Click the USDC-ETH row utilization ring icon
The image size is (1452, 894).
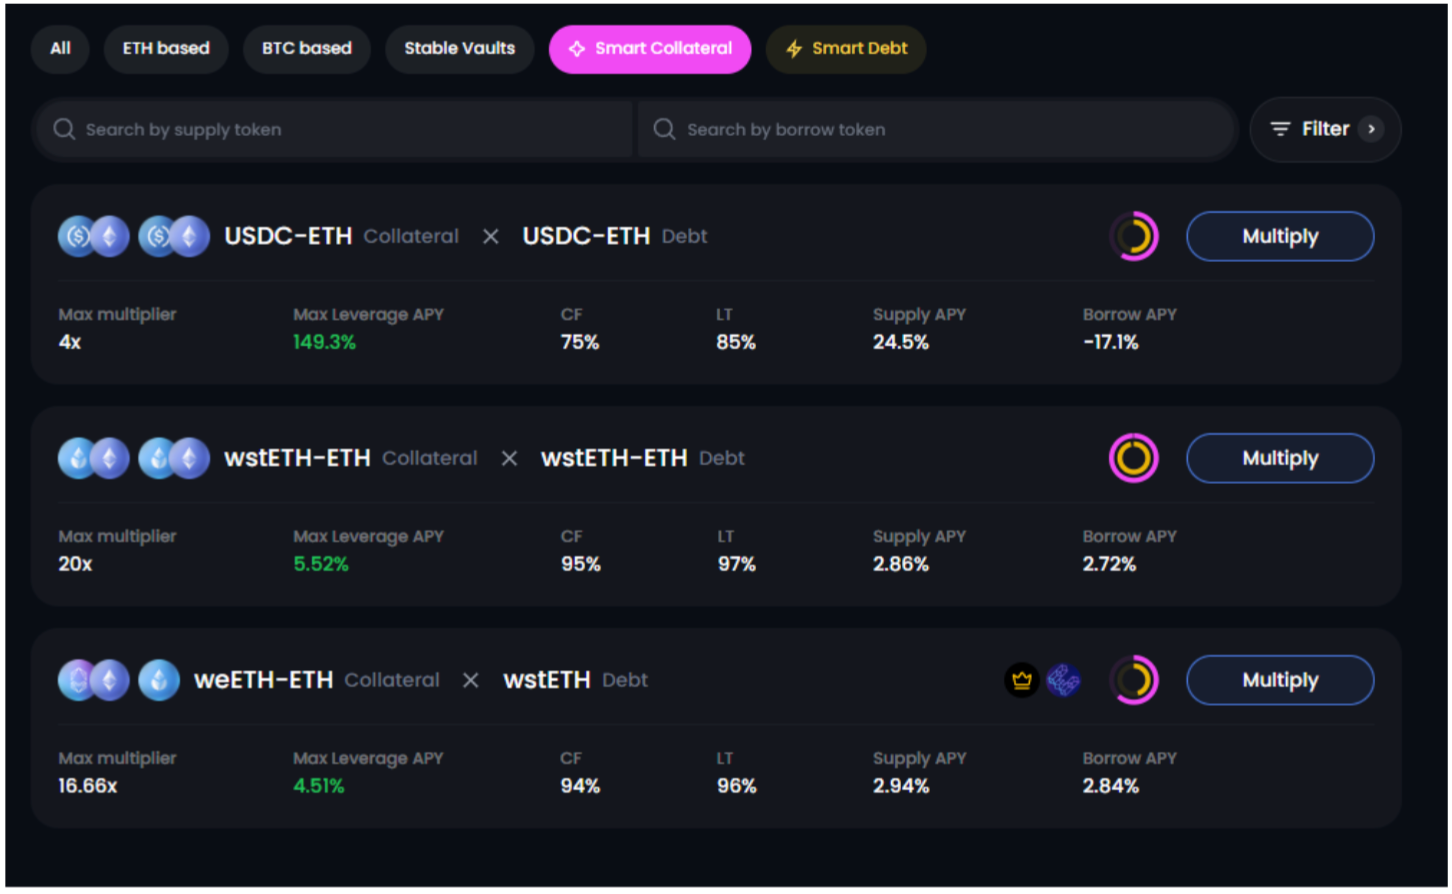tap(1133, 237)
